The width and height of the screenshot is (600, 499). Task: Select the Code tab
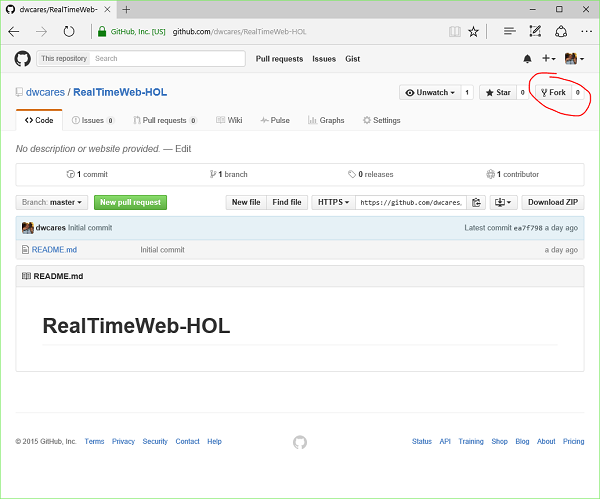click(x=39, y=120)
